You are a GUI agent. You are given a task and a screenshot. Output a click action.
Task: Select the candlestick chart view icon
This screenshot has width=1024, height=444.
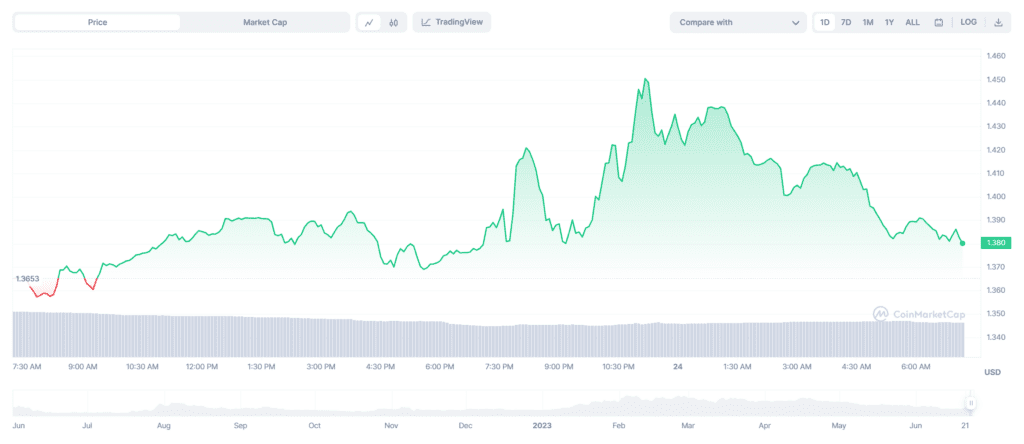pos(393,22)
